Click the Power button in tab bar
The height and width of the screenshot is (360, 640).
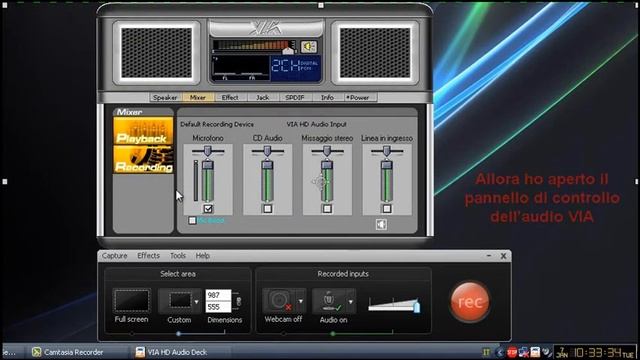coord(359,98)
